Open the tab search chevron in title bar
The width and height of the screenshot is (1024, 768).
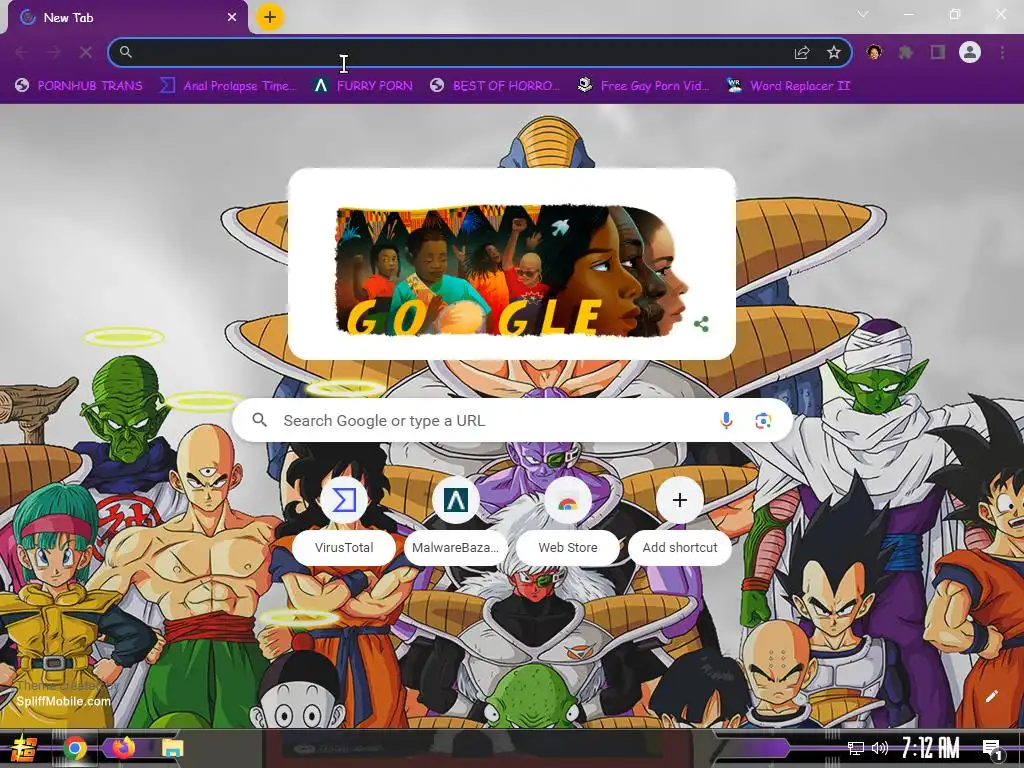[x=863, y=14]
